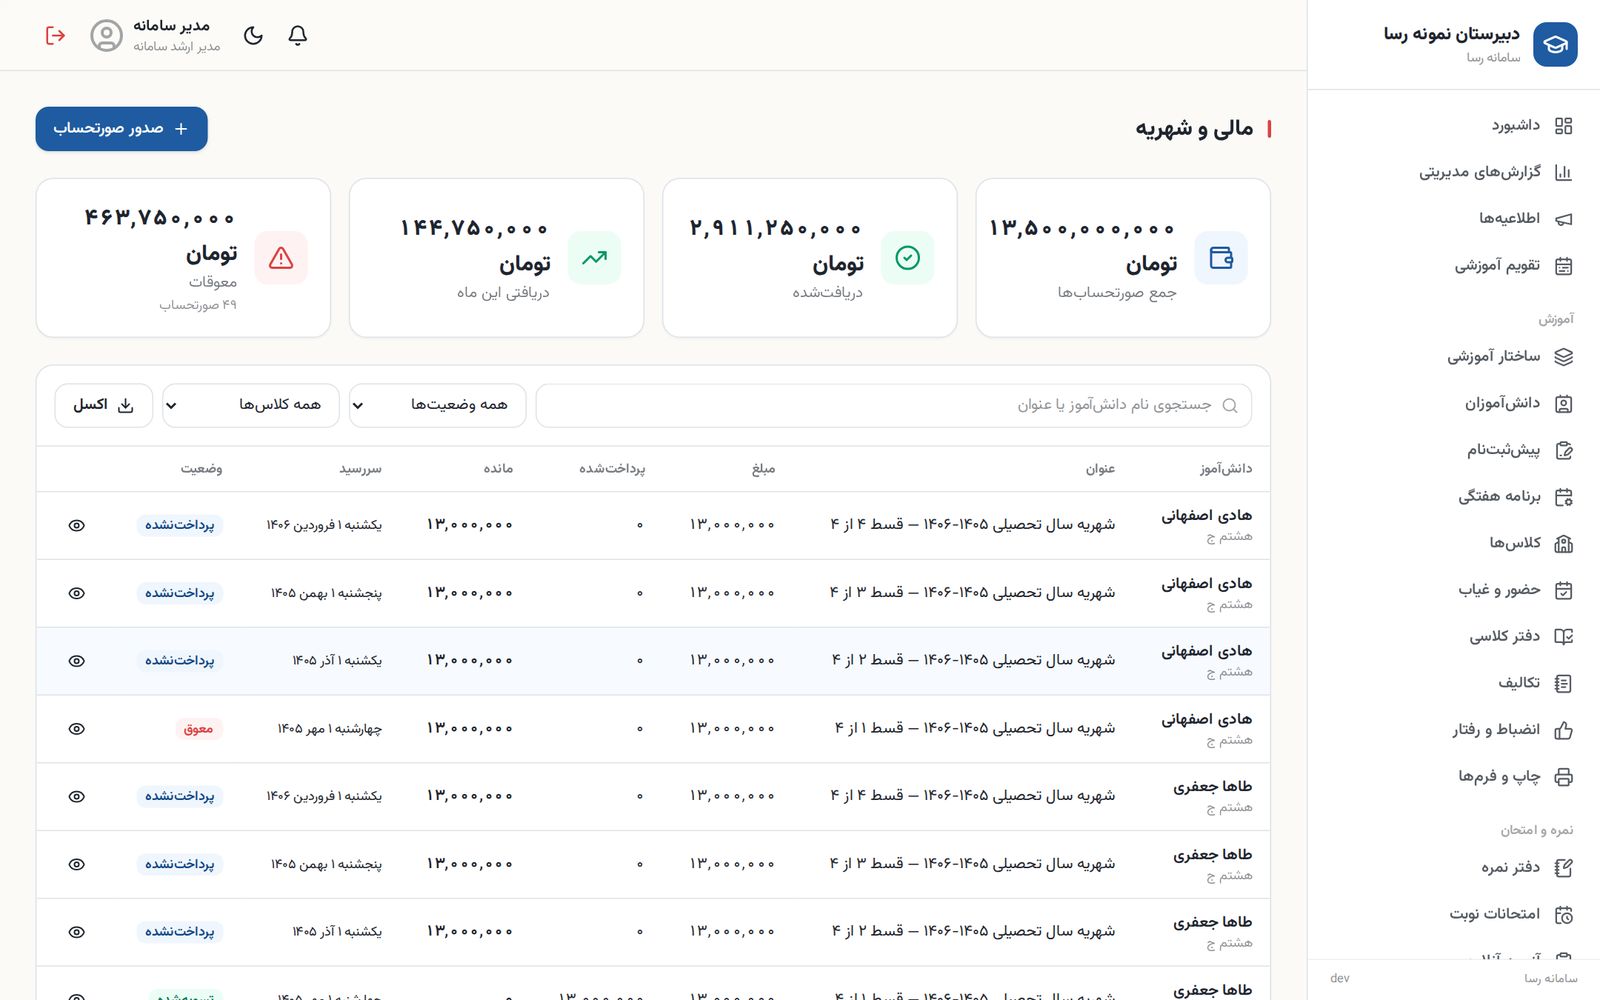Click the green checkmark icon on received card
Viewport: 1600px width, 1000px height.
click(908, 258)
